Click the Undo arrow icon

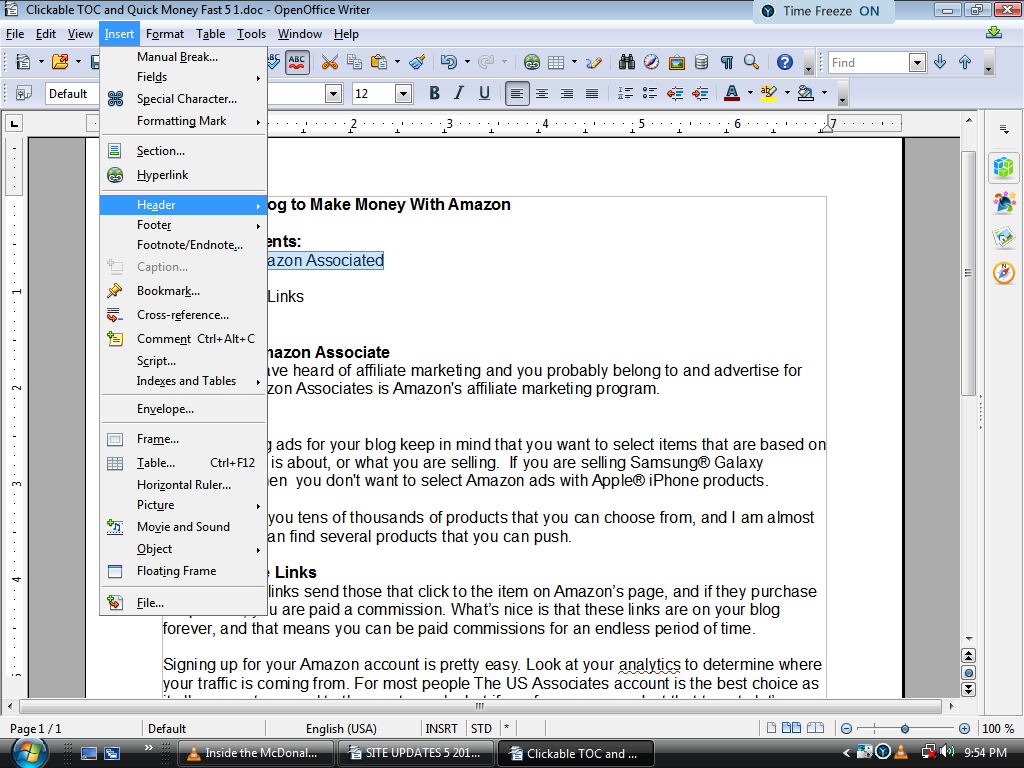click(449, 62)
